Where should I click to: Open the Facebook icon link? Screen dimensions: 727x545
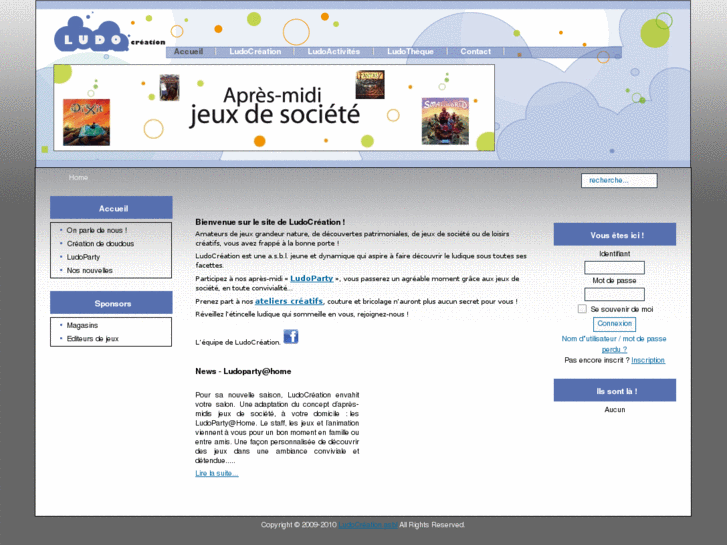tap(291, 336)
